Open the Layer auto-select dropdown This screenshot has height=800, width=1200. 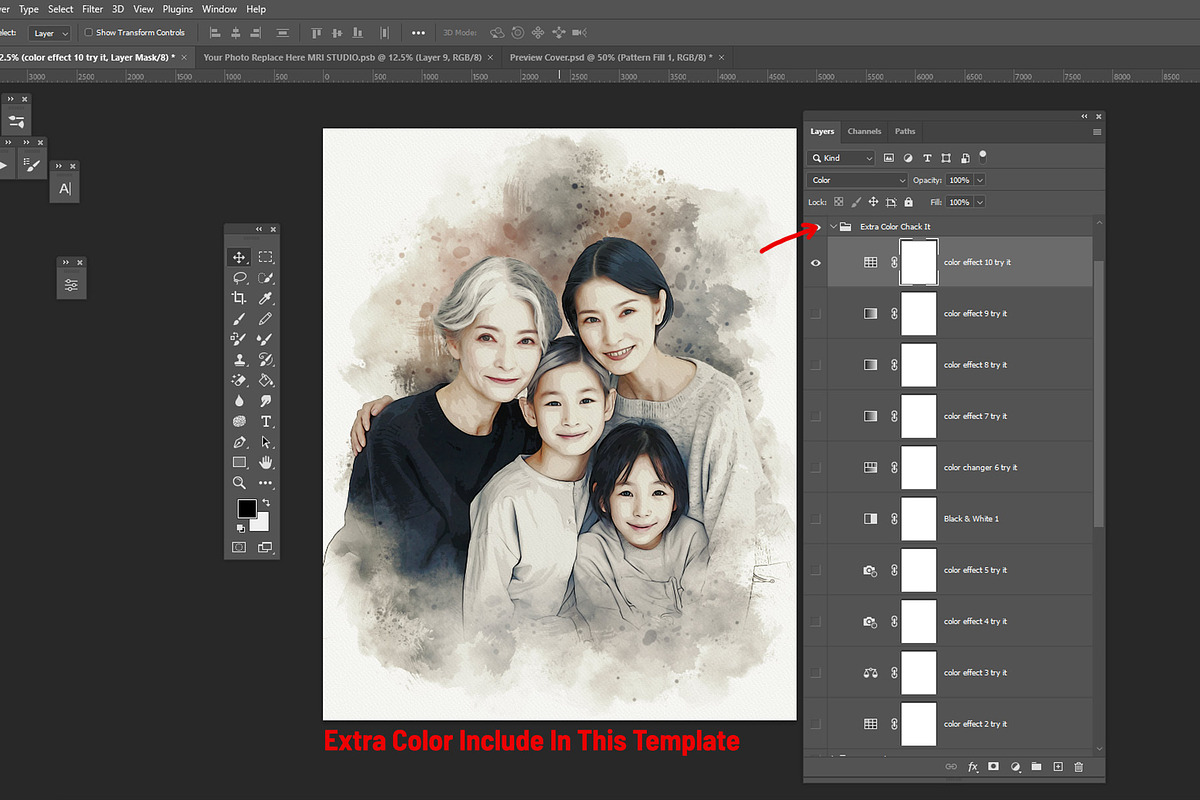[49, 33]
